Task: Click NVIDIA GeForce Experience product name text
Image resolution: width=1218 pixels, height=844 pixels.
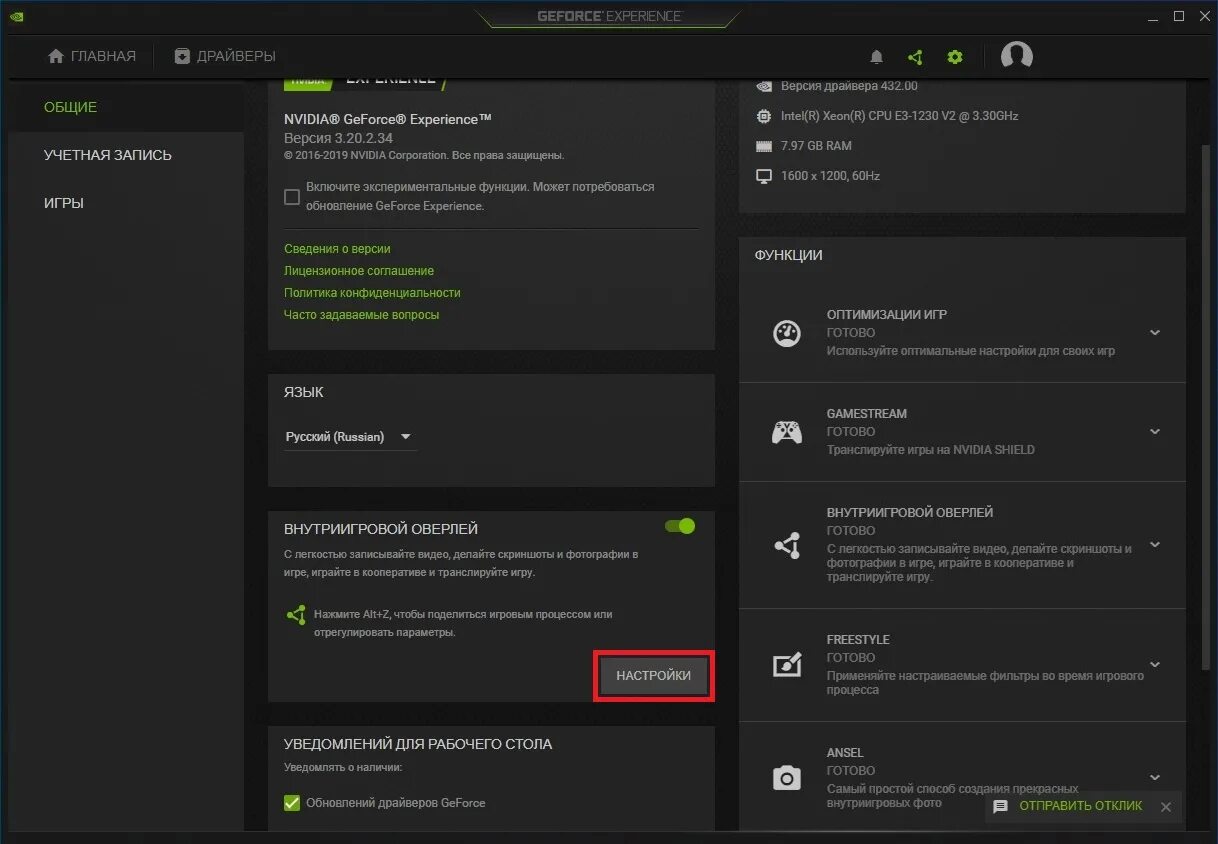Action: coord(388,119)
